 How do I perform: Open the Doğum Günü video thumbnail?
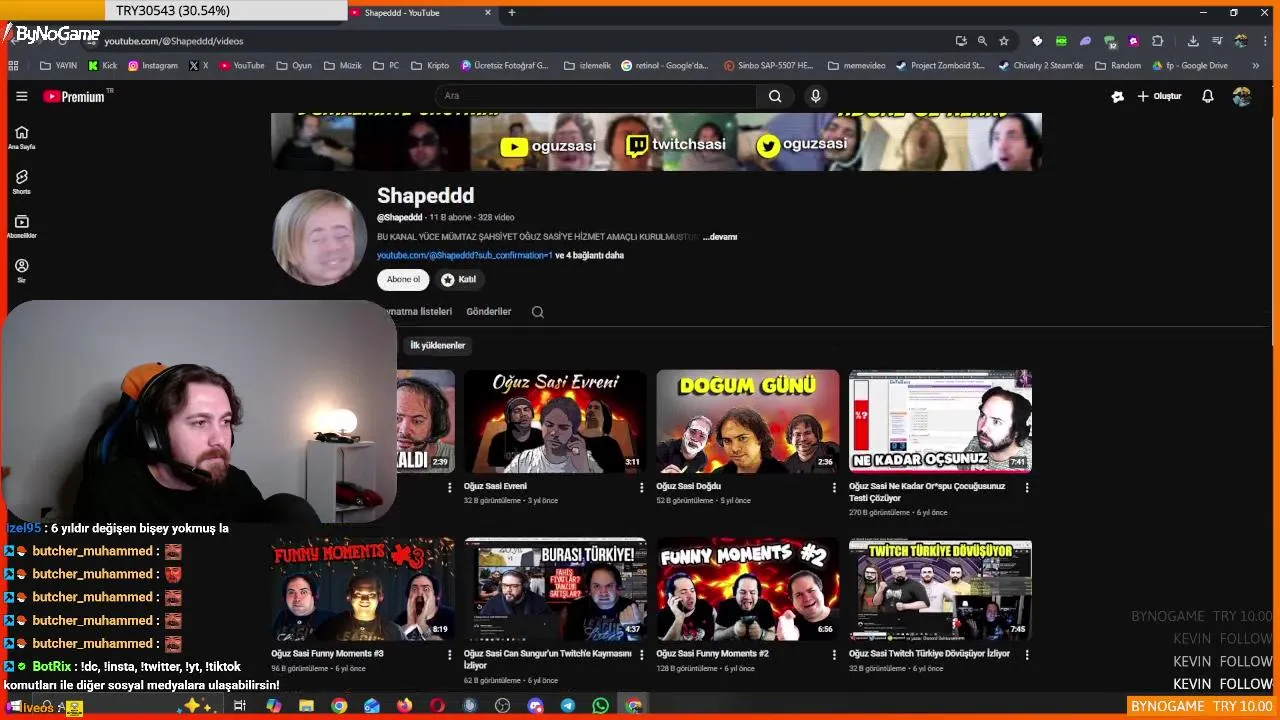748,421
